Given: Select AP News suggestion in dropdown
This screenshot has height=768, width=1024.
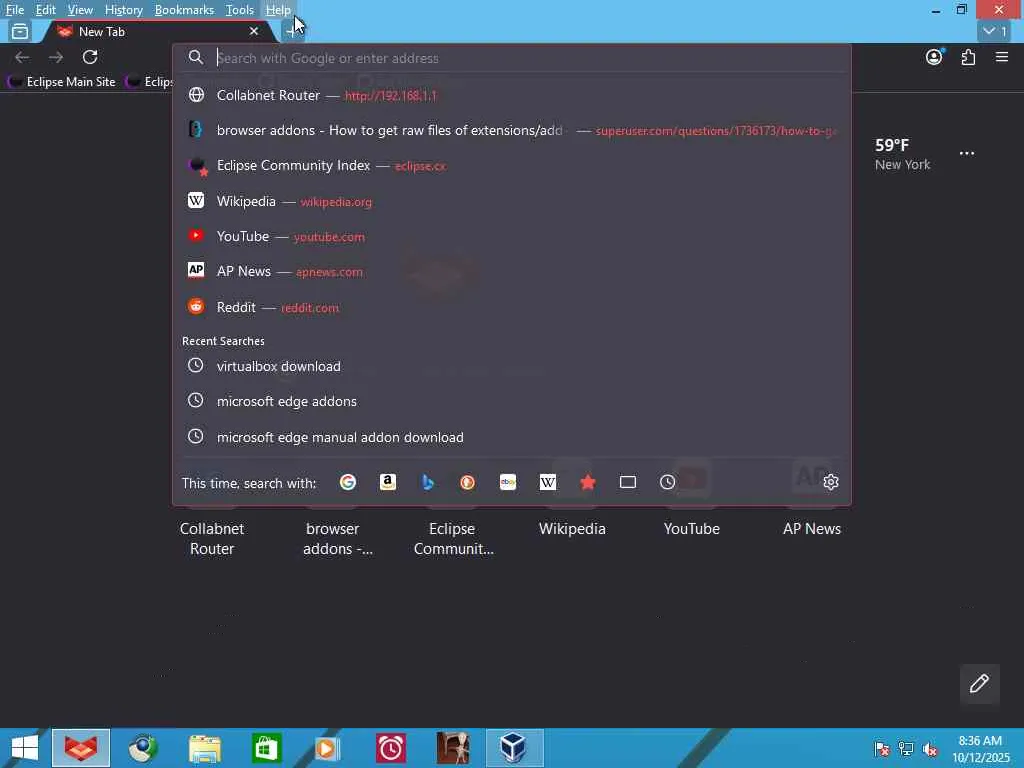Looking at the screenshot, I should [512, 272].
